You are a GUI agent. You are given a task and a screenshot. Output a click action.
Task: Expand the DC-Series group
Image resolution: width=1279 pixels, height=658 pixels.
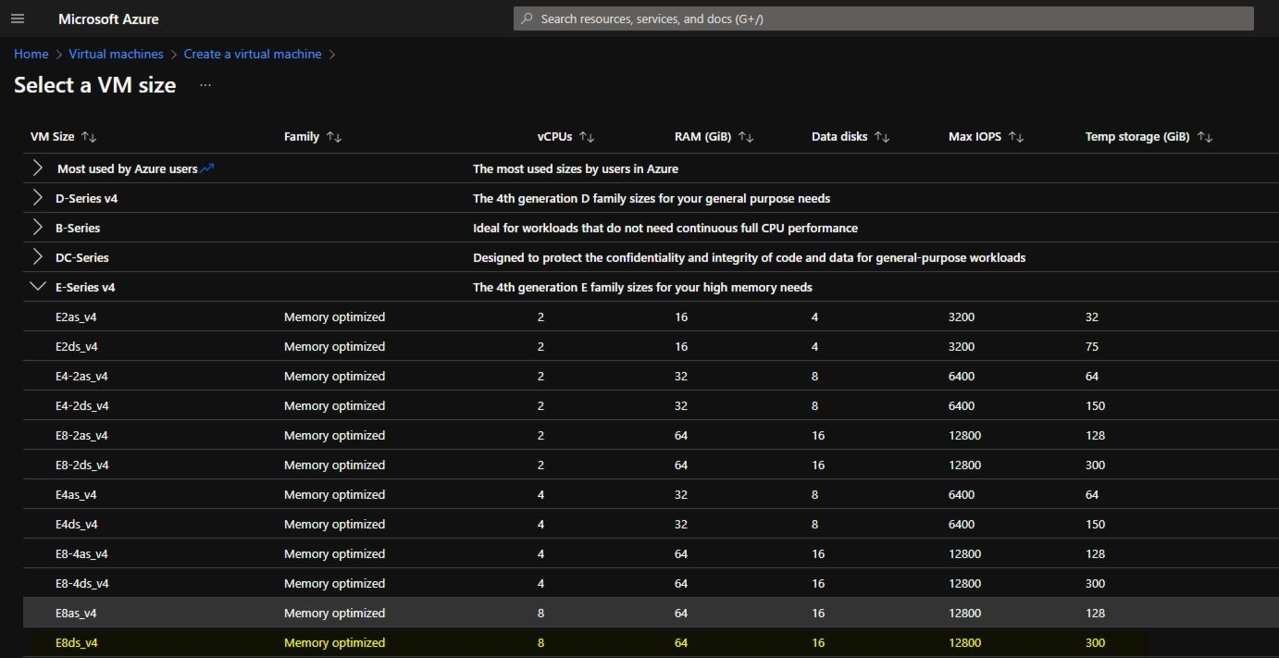(38, 257)
